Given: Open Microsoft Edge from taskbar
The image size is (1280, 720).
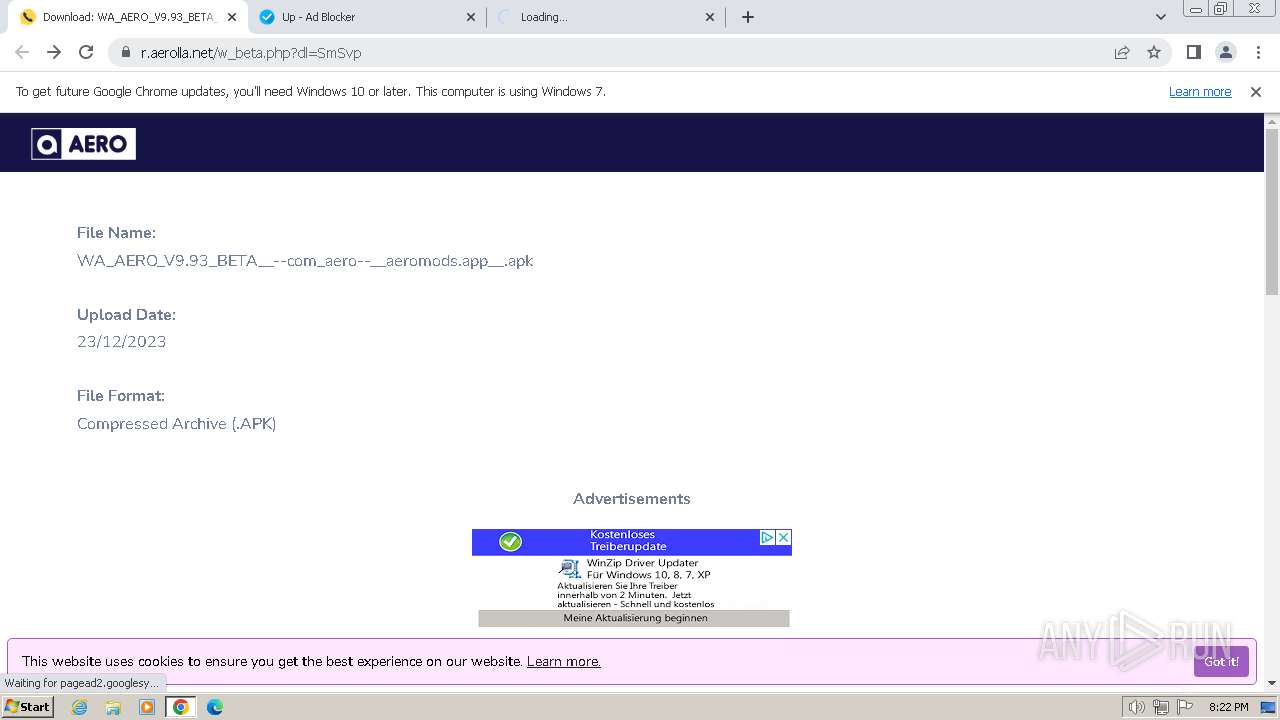Looking at the screenshot, I should point(215,707).
